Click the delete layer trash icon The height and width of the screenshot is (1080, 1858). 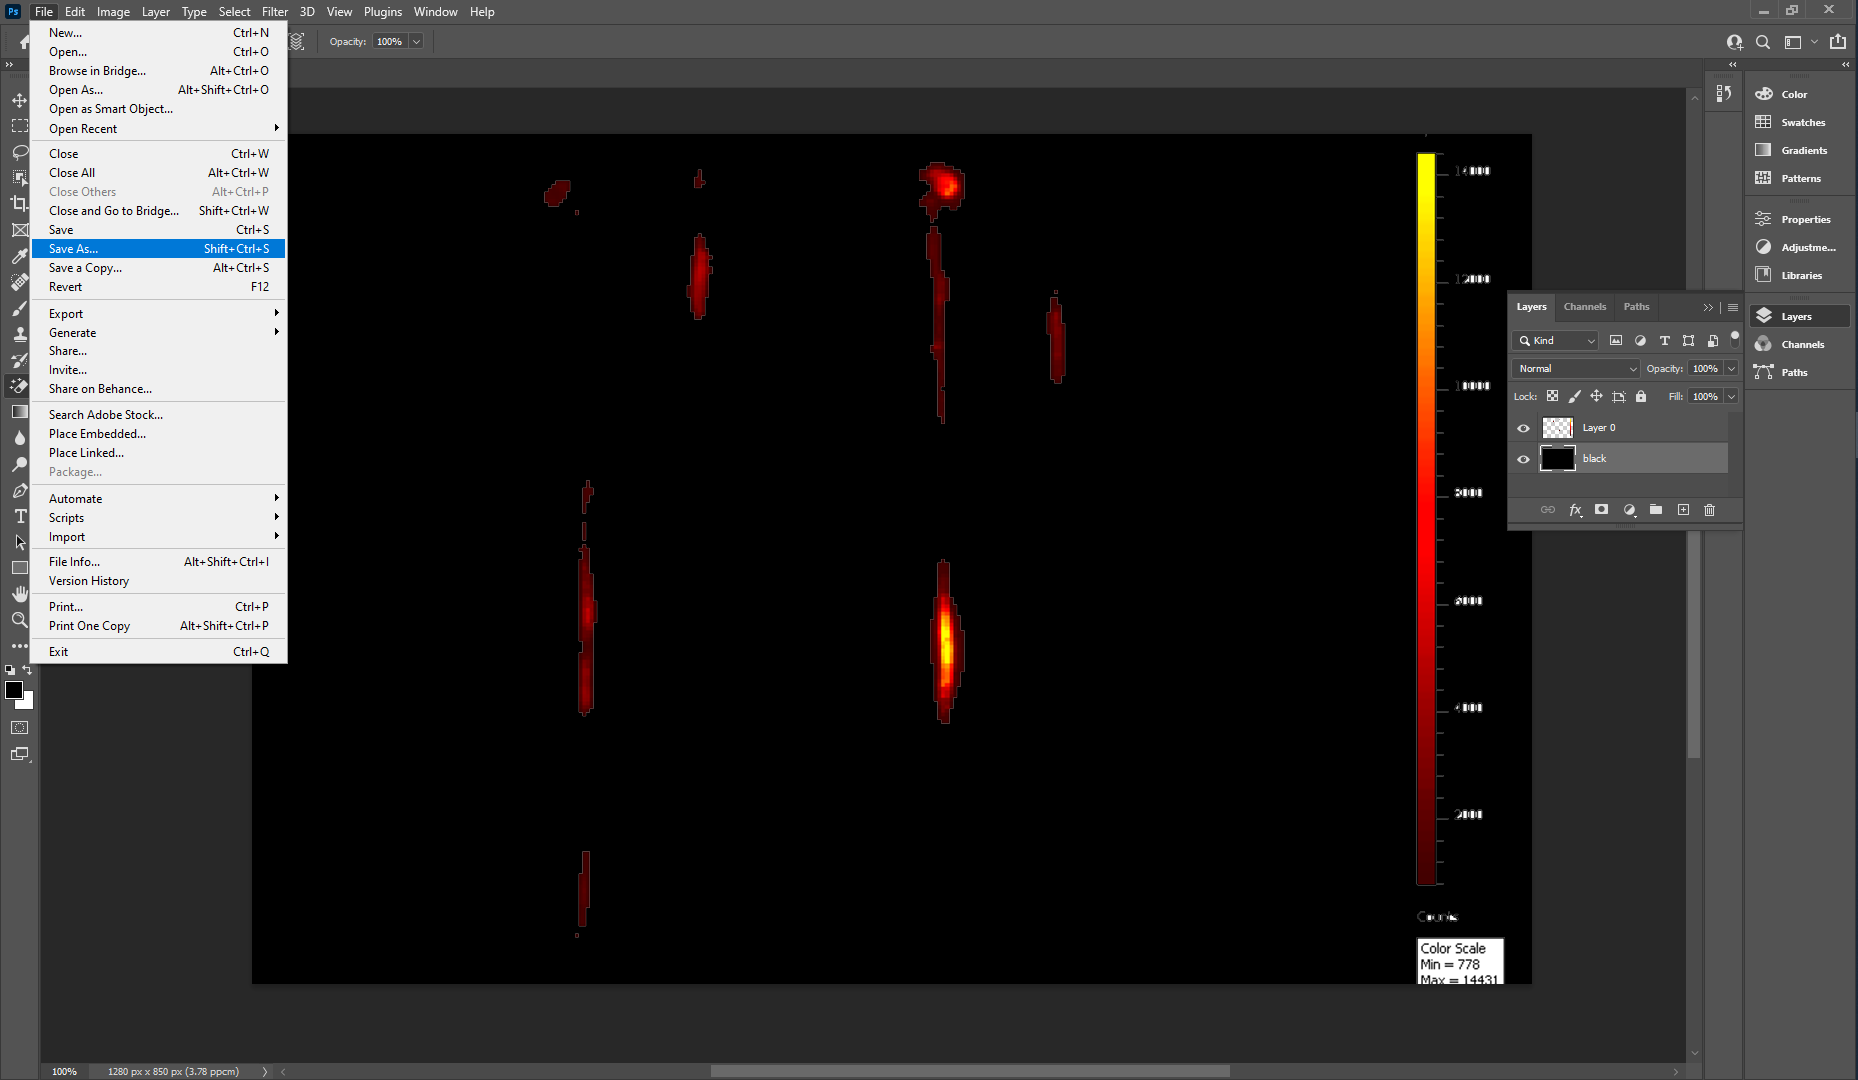pyautogui.click(x=1709, y=510)
